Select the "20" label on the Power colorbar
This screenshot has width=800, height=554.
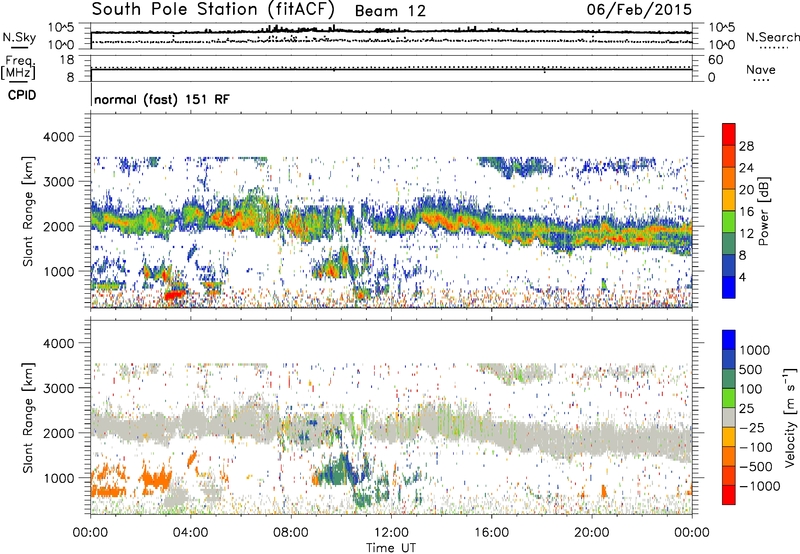746,190
